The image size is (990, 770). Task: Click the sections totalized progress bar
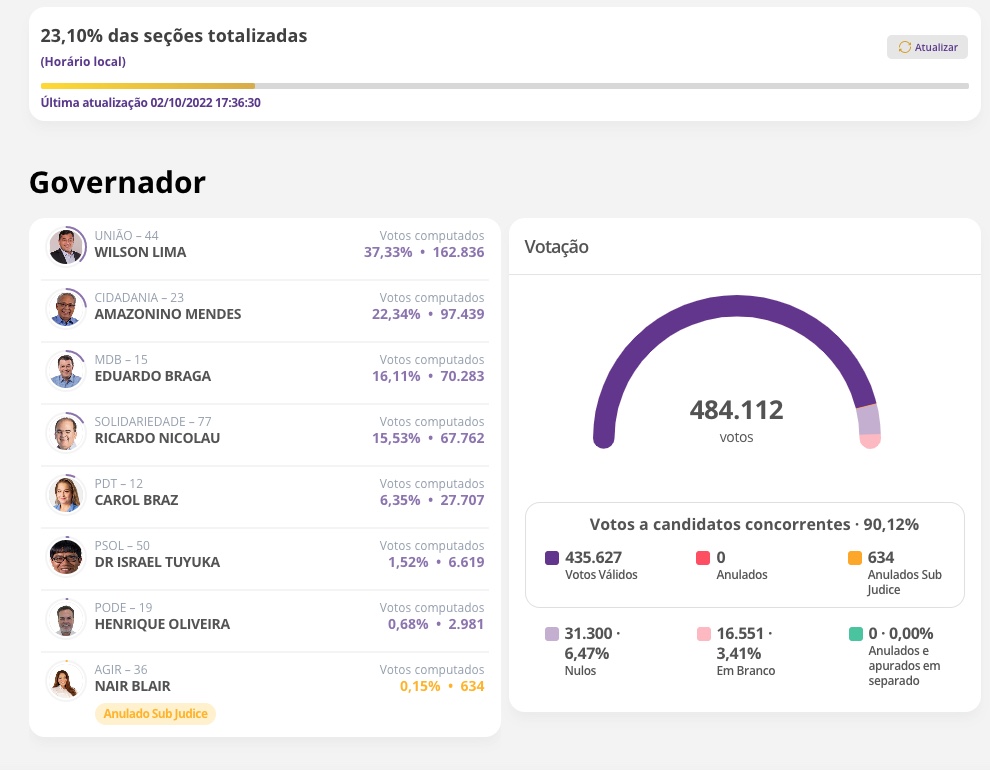point(500,85)
